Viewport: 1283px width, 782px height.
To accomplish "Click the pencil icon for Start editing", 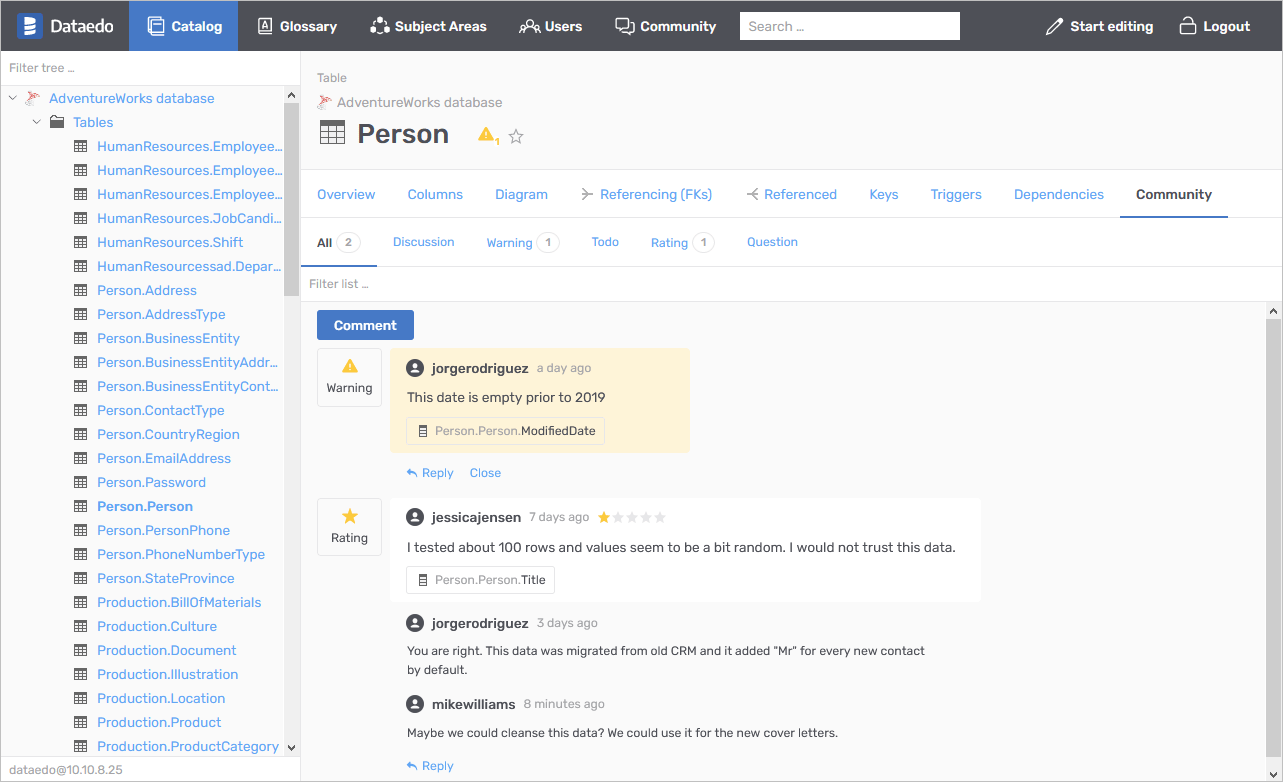I will click(x=1054, y=27).
